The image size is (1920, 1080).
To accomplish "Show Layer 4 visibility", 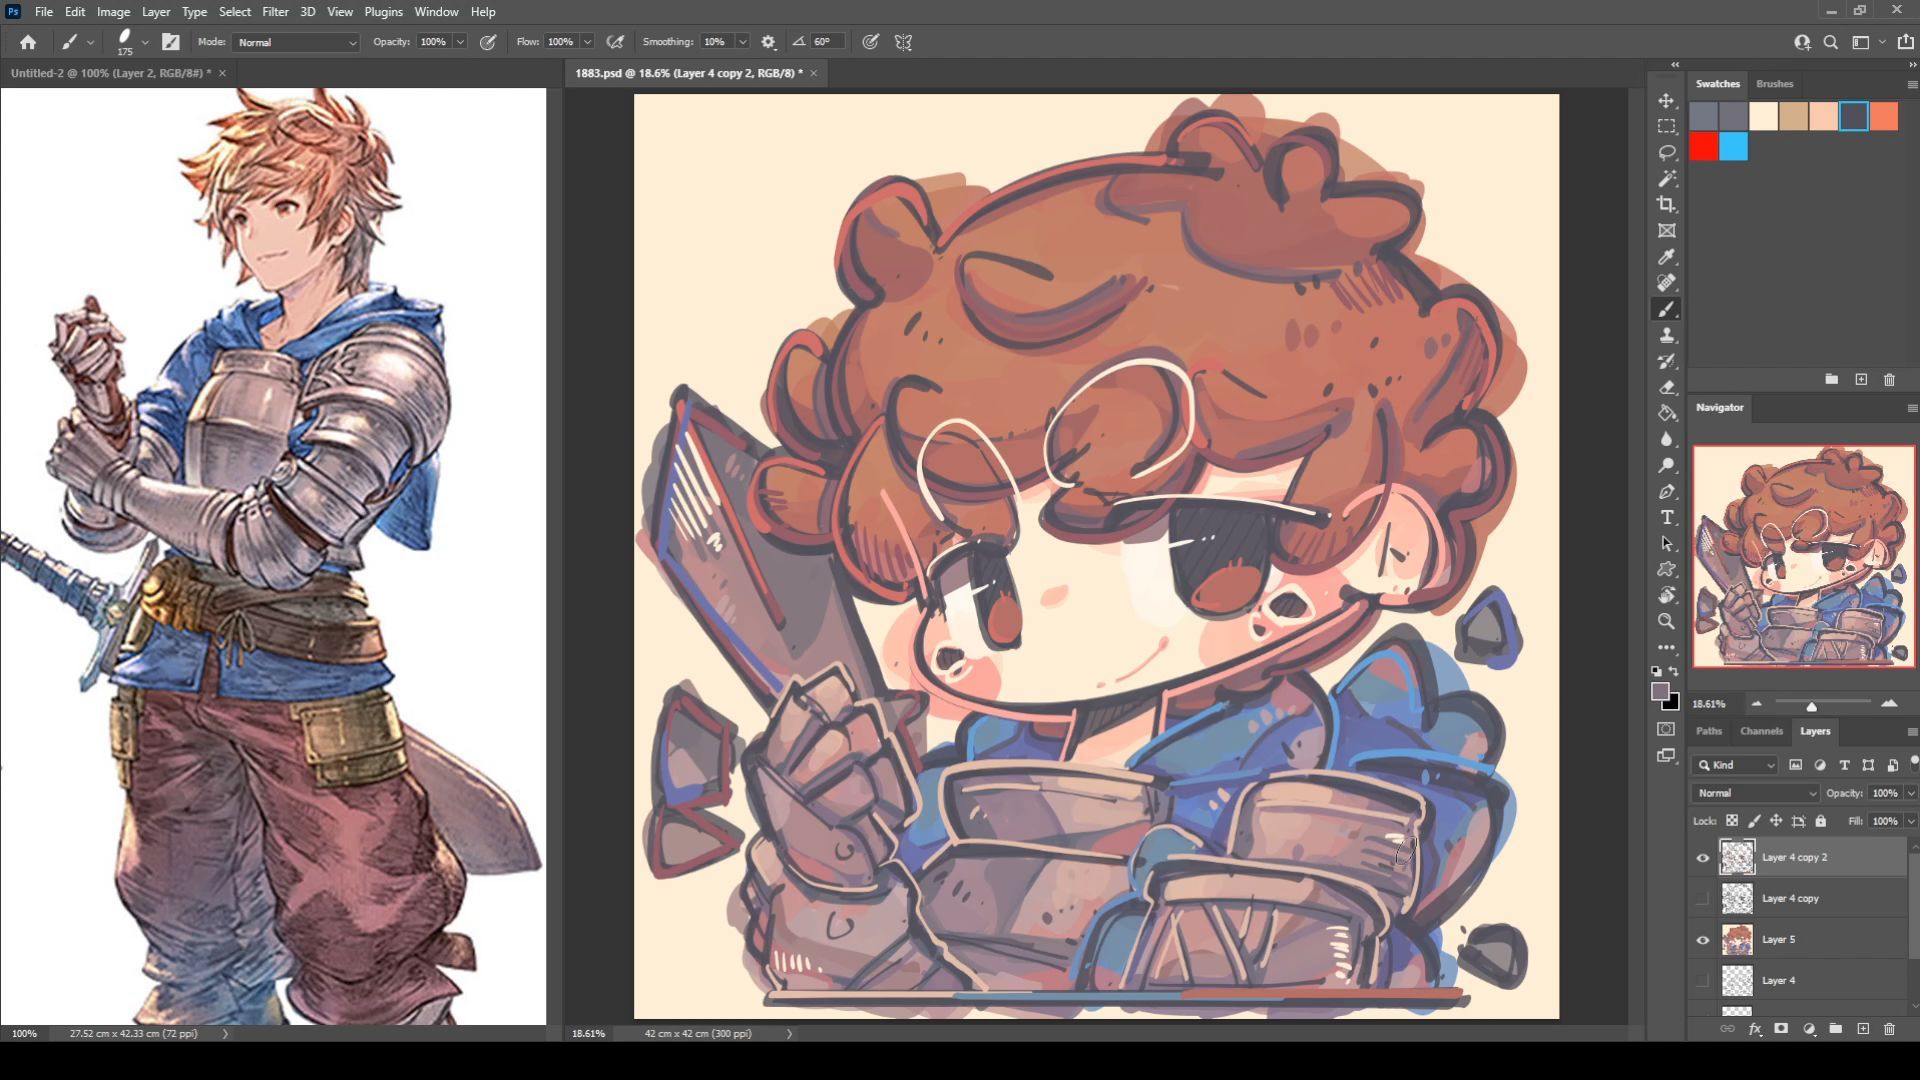I will pyautogui.click(x=1703, y=981).
